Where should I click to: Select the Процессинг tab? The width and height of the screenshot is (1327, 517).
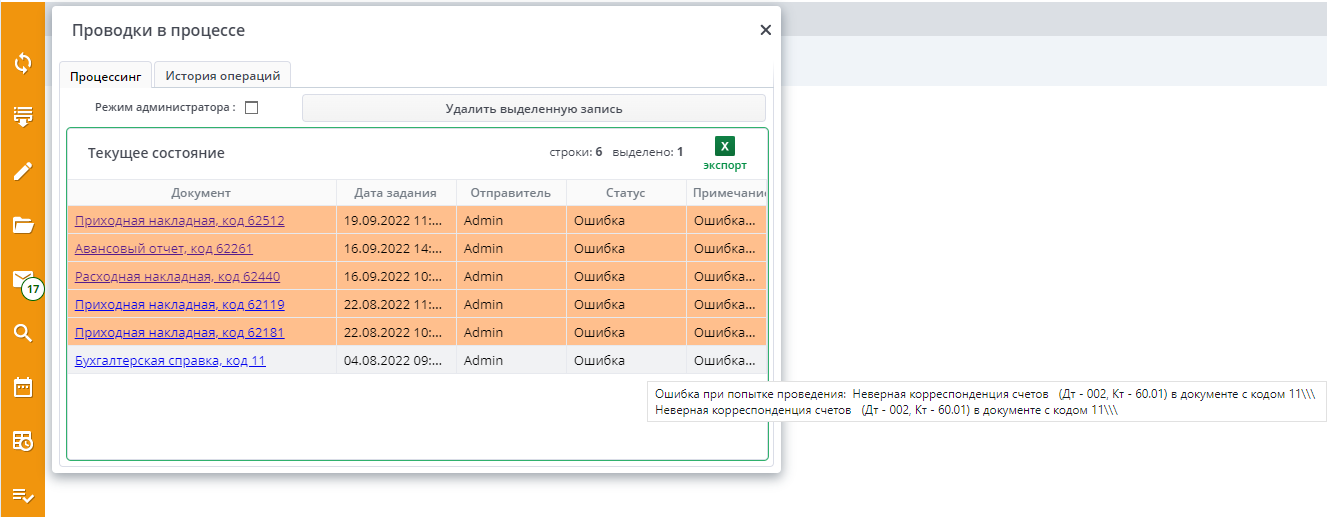tap(106, 76)
